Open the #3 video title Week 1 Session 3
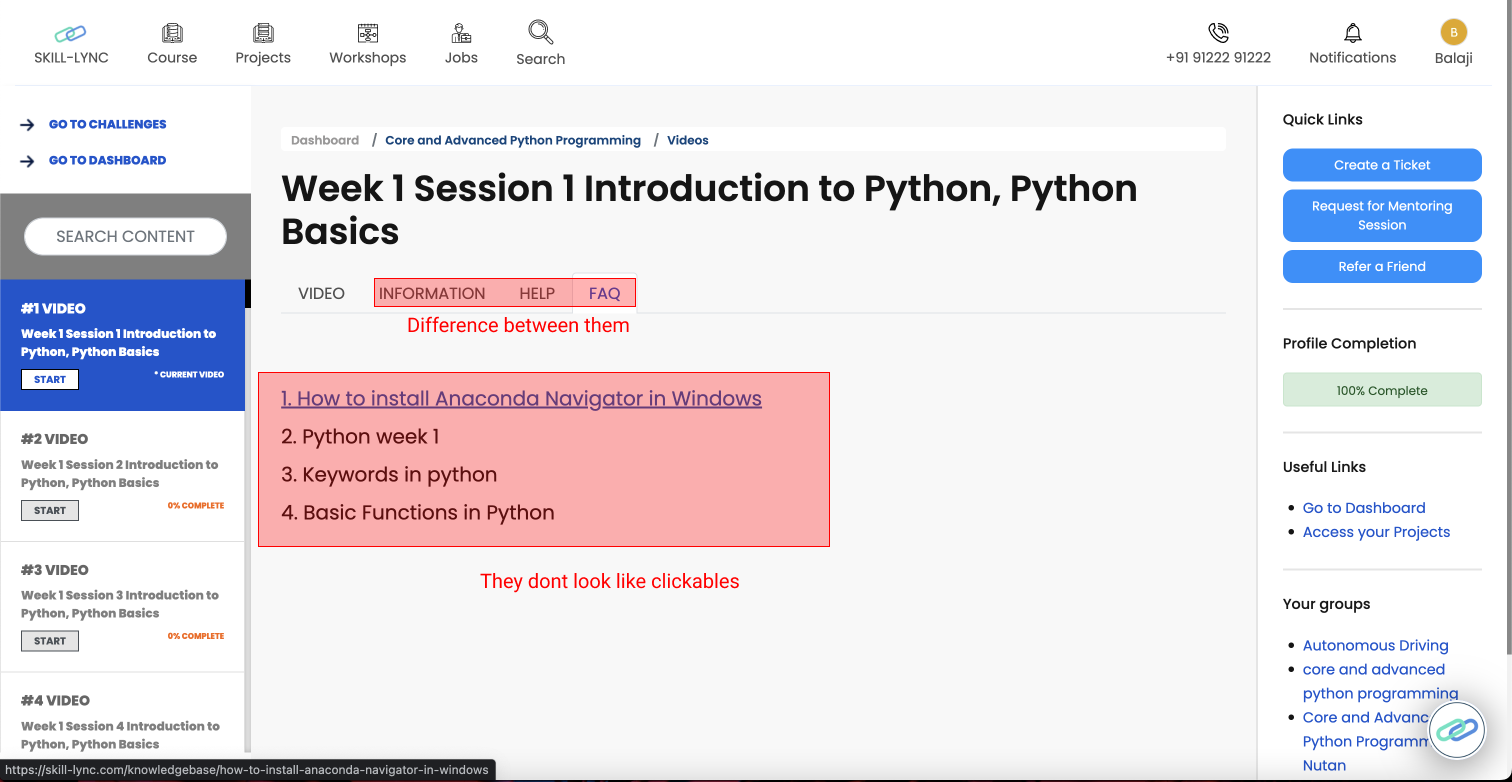The width and height of the screenshot is (1512, 782). (120, 604)
